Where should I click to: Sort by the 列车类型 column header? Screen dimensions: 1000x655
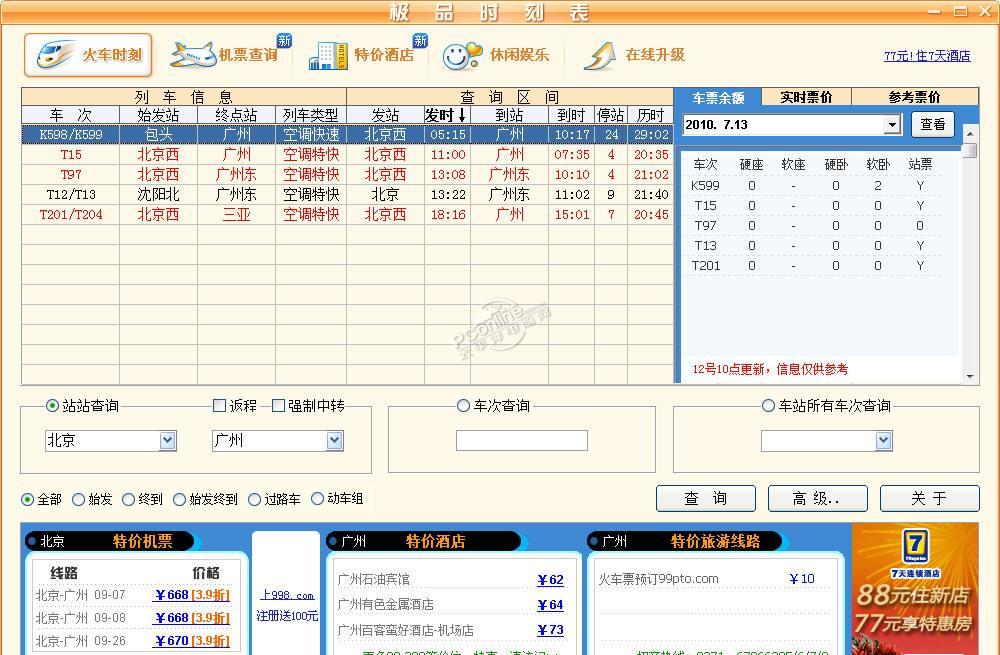pos(311,115)
